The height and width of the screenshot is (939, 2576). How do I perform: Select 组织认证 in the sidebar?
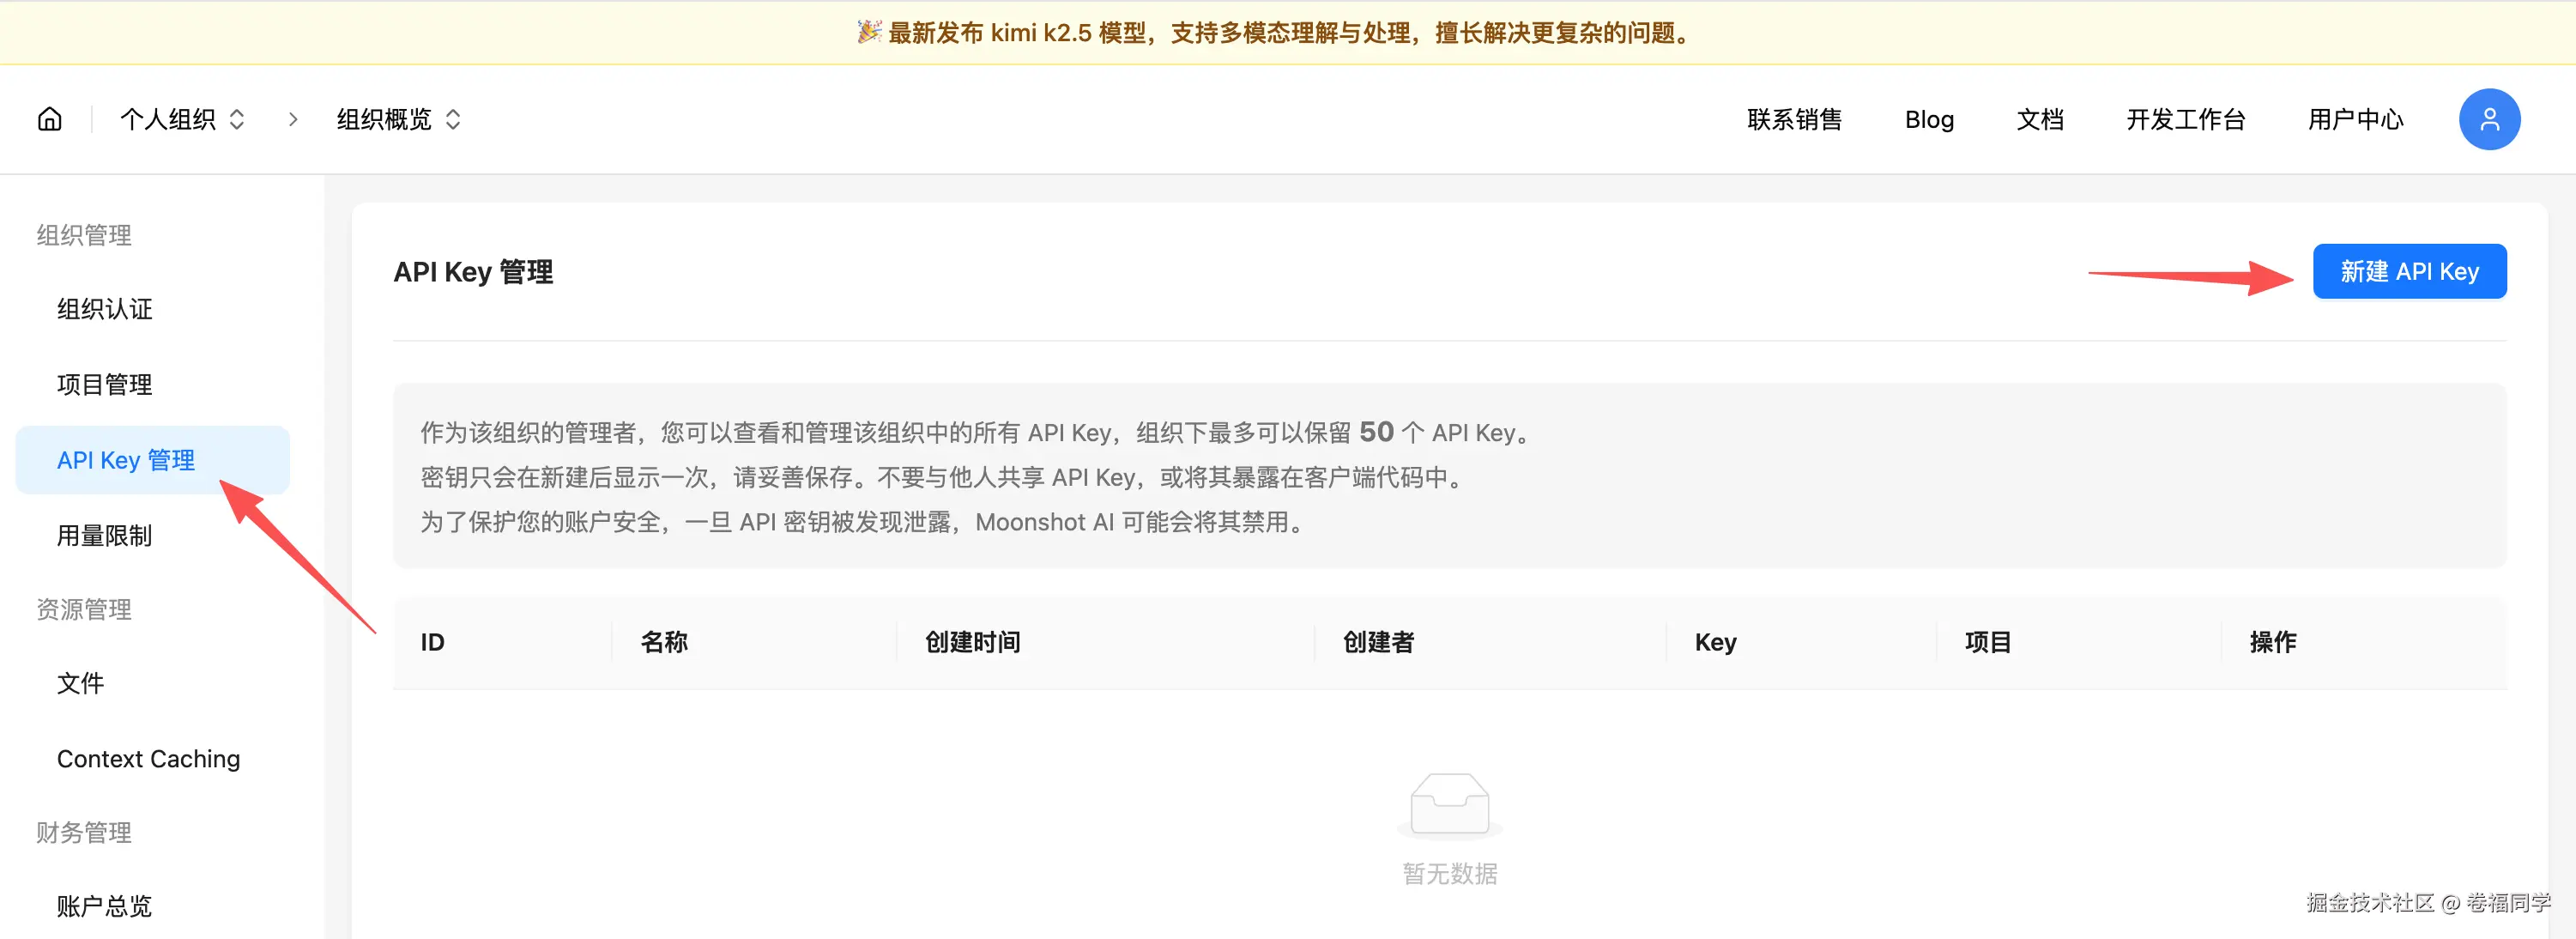click(x=105, y=310)
